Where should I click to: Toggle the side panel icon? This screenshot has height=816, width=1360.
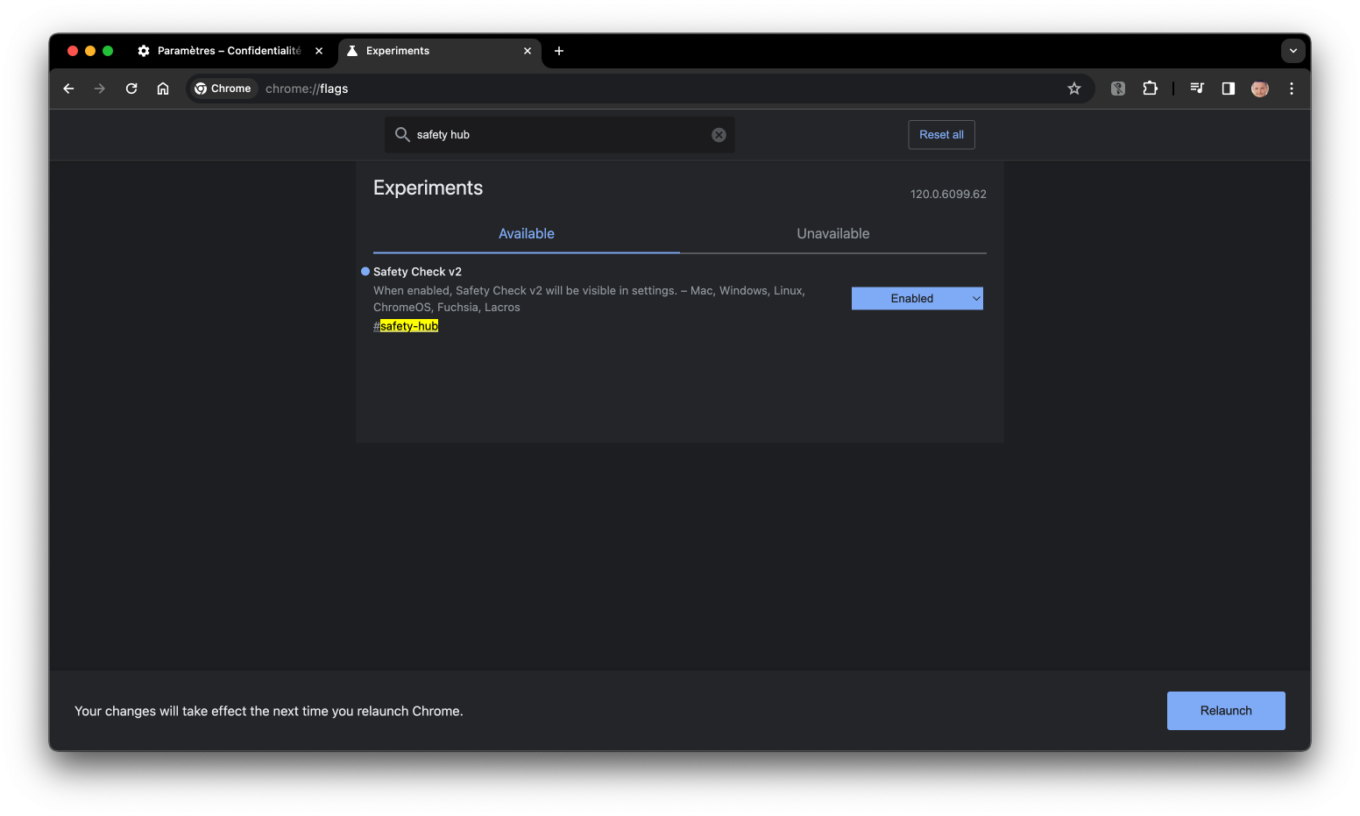[x=1228, y=89]
